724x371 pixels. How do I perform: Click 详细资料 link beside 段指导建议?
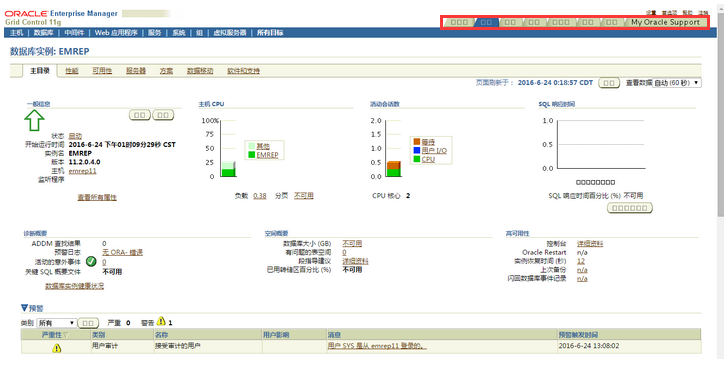[355, 261]
